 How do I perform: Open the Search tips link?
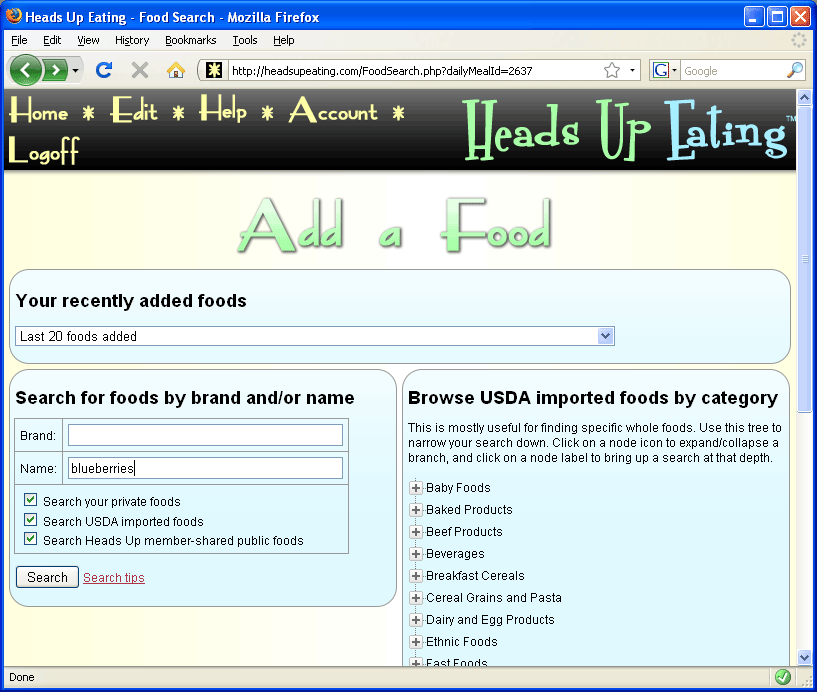point(114,577)
